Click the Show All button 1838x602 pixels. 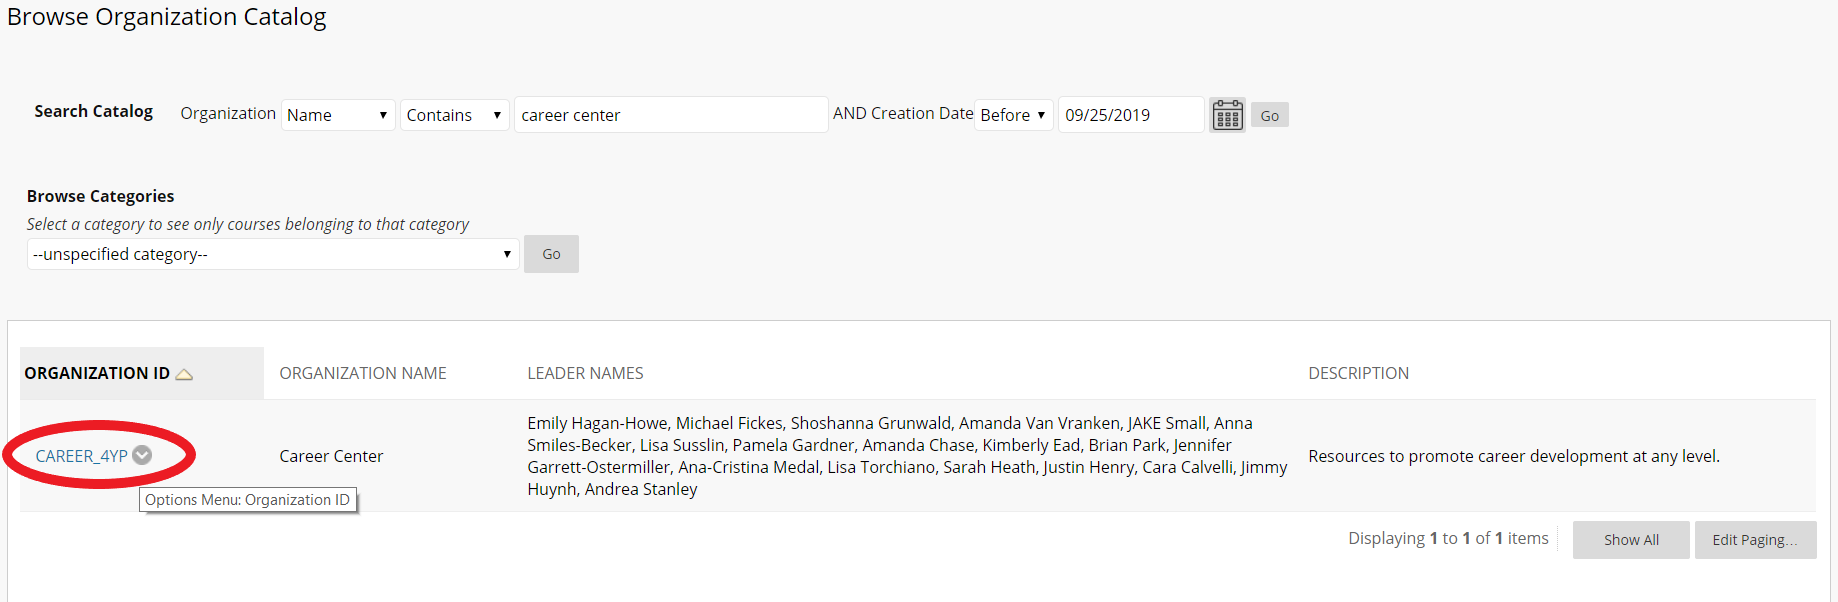[x=1631, y=540]
